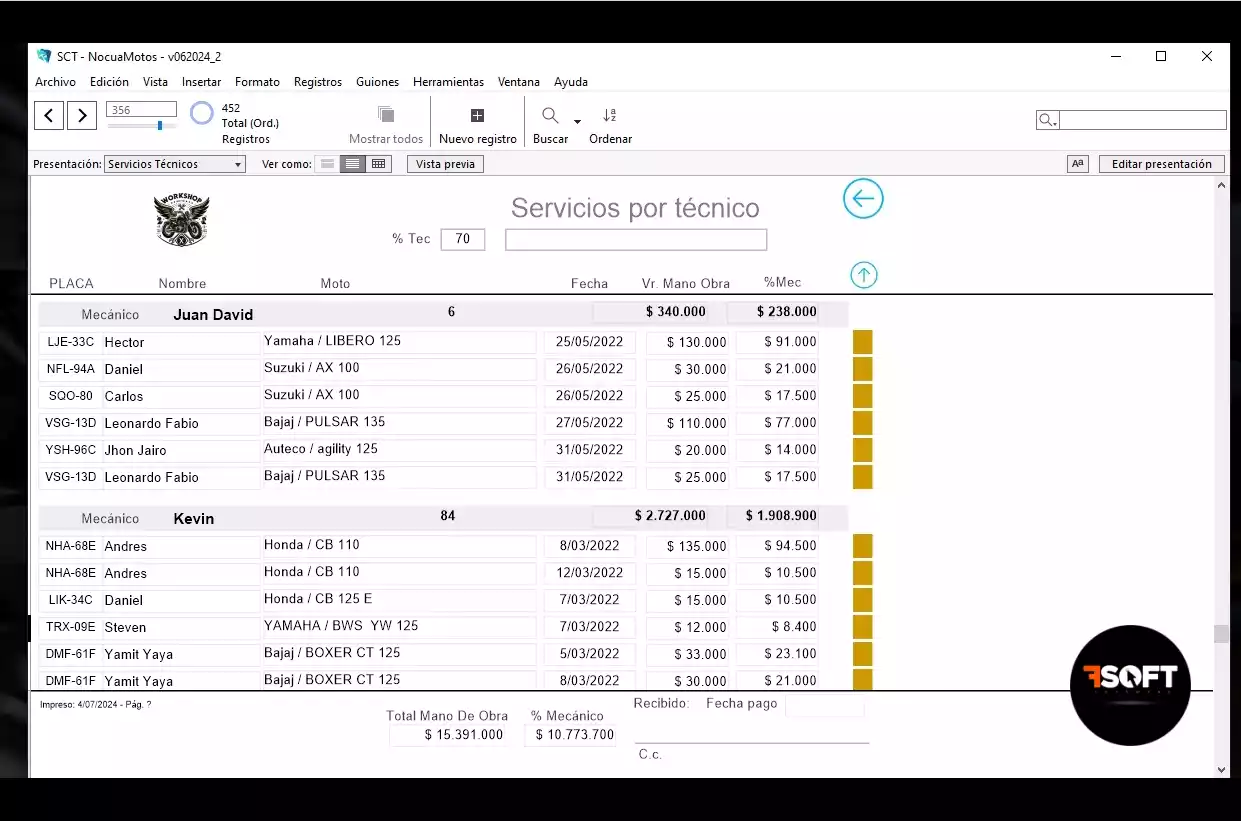Image resolution: width=1241 pixels, height=821 pixels.
Task: Click the Editar presentación button
Action: [x=1161, y=164]
